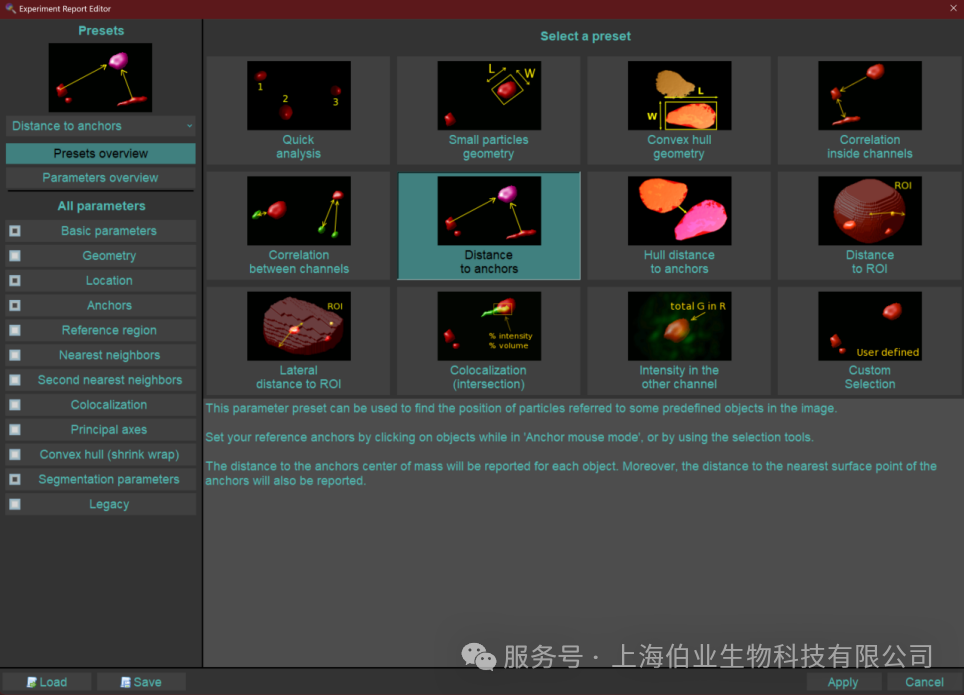Click the Load button
964x695 pixels.
[47, 682]
